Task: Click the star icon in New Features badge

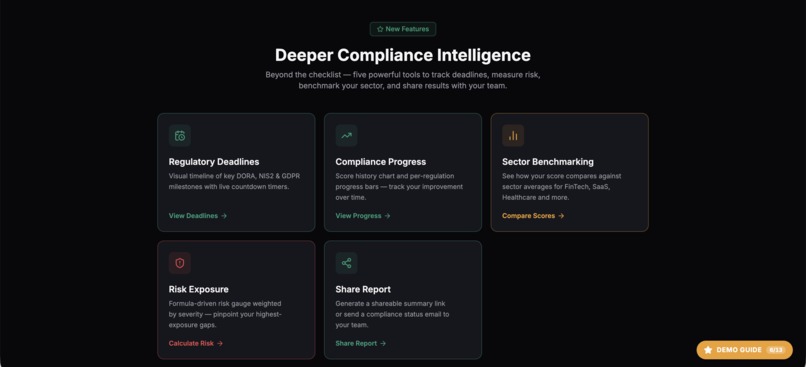Action: coord(380,29)
